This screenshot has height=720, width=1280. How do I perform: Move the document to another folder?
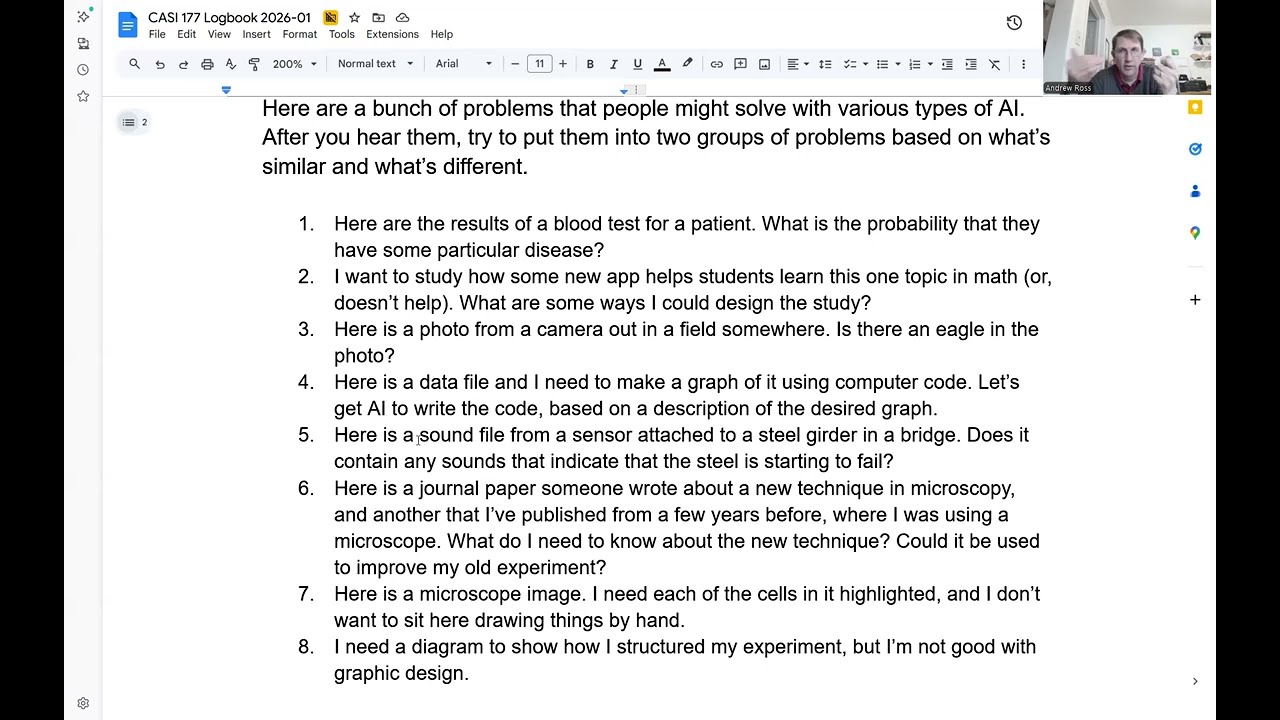tap(378, 18)
